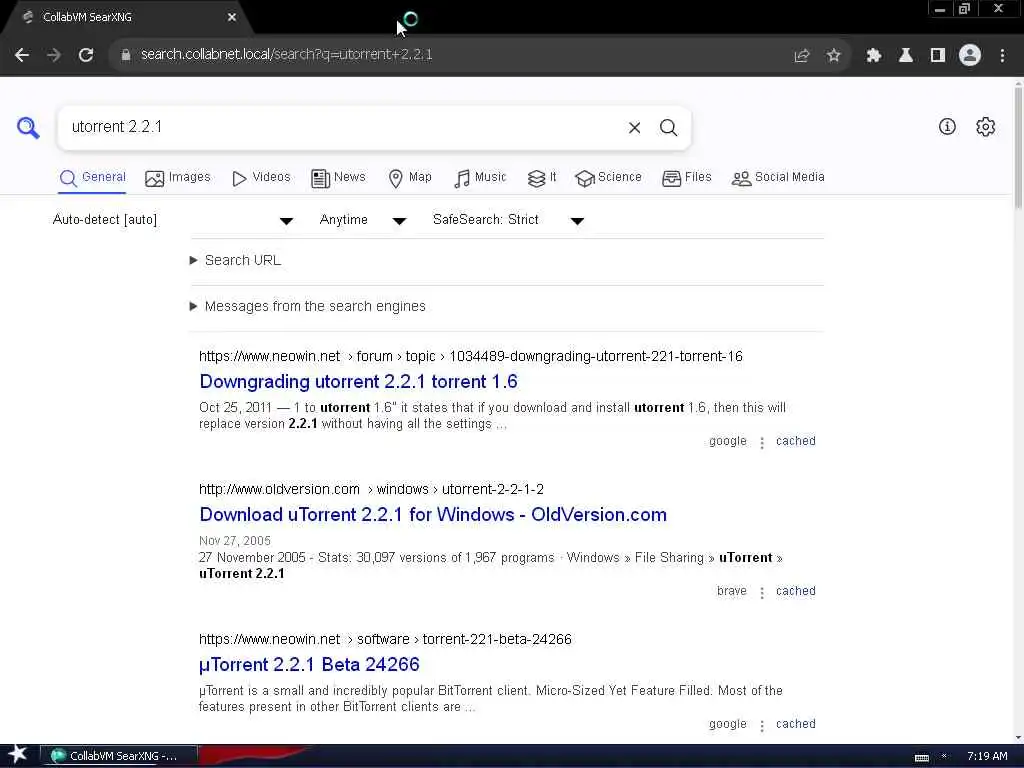Viewport: 1024px width, 768px height.
Task: Click the page vertical scrollbar
Action: pos(1018,146)
